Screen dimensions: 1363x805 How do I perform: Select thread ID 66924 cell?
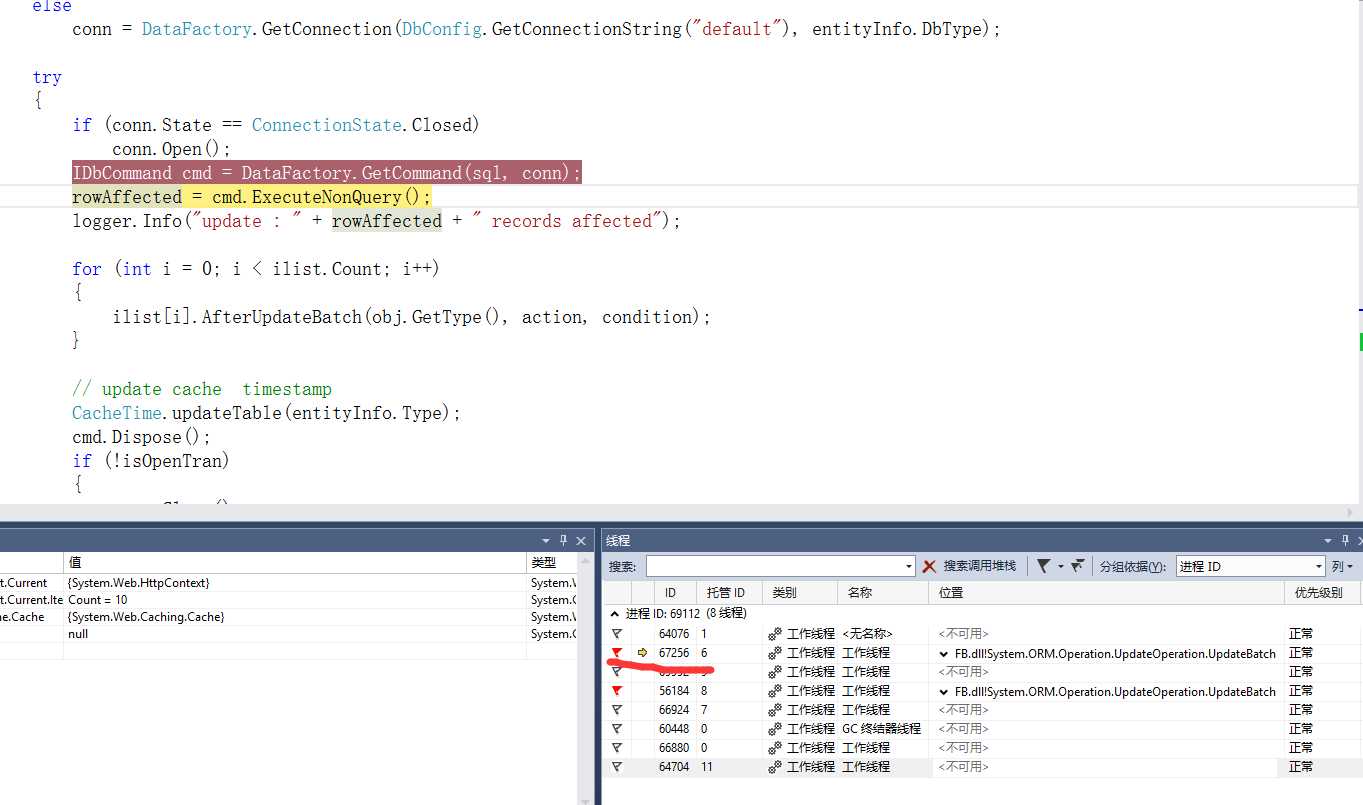click(674, 710)
